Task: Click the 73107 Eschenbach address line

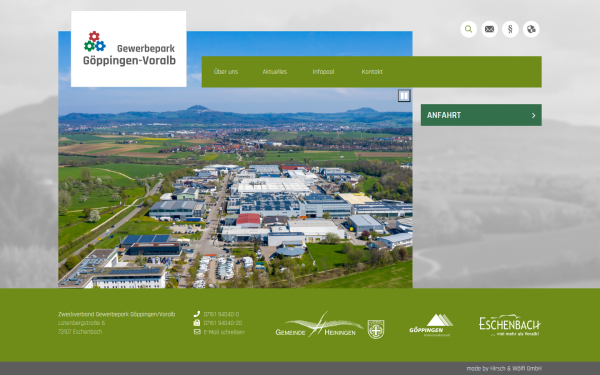Action: (x=80, y=332)
